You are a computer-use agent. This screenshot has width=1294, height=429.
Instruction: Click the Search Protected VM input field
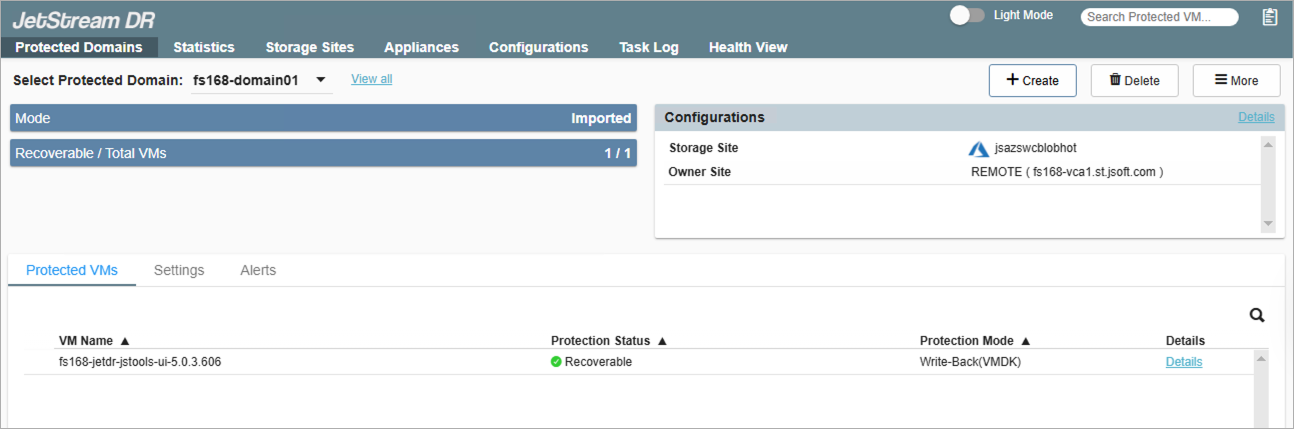(x=1159, y=17)
